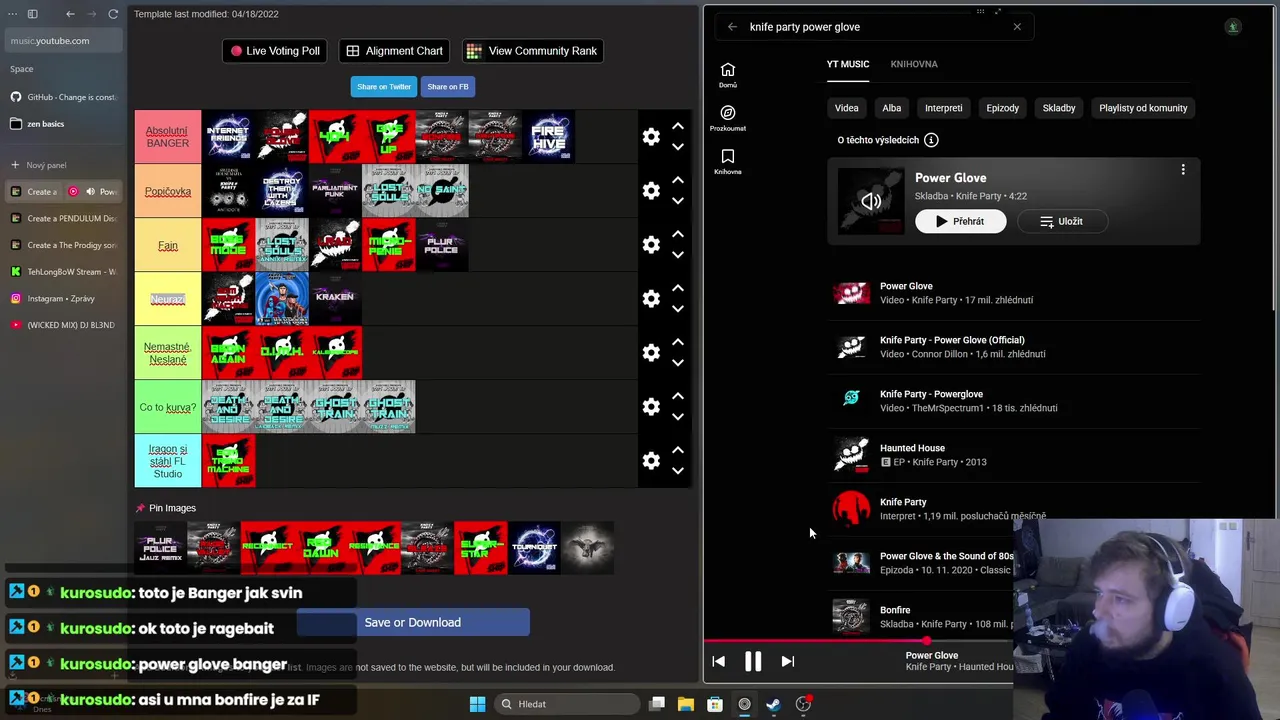
Task: Open settings gear for Neurazí tier
Action: click(651, 299)
